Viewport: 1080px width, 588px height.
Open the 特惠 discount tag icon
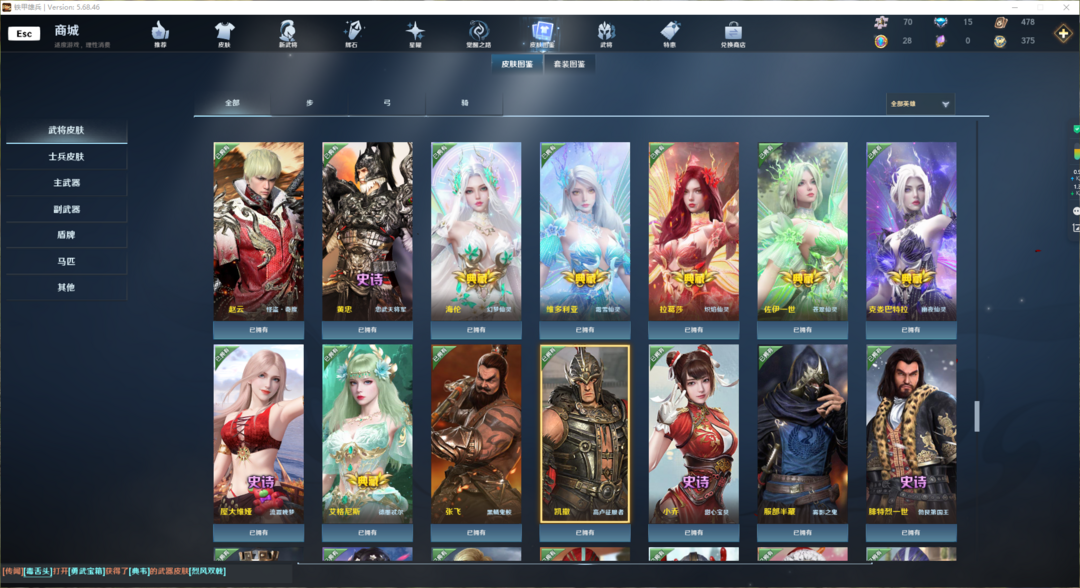point(669,34)
